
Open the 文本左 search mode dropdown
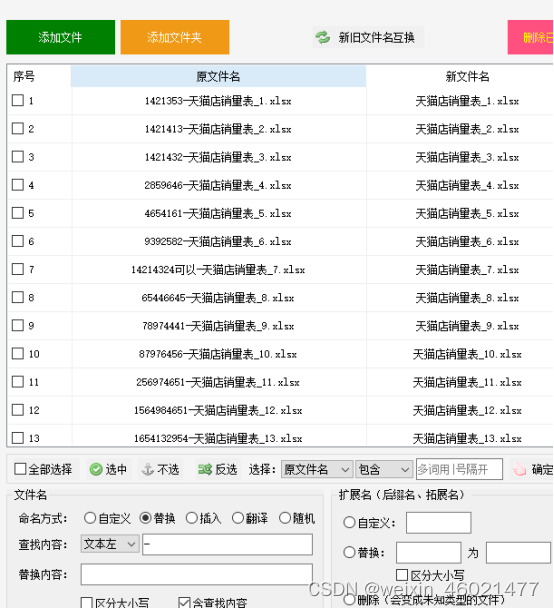pos(110,544)
